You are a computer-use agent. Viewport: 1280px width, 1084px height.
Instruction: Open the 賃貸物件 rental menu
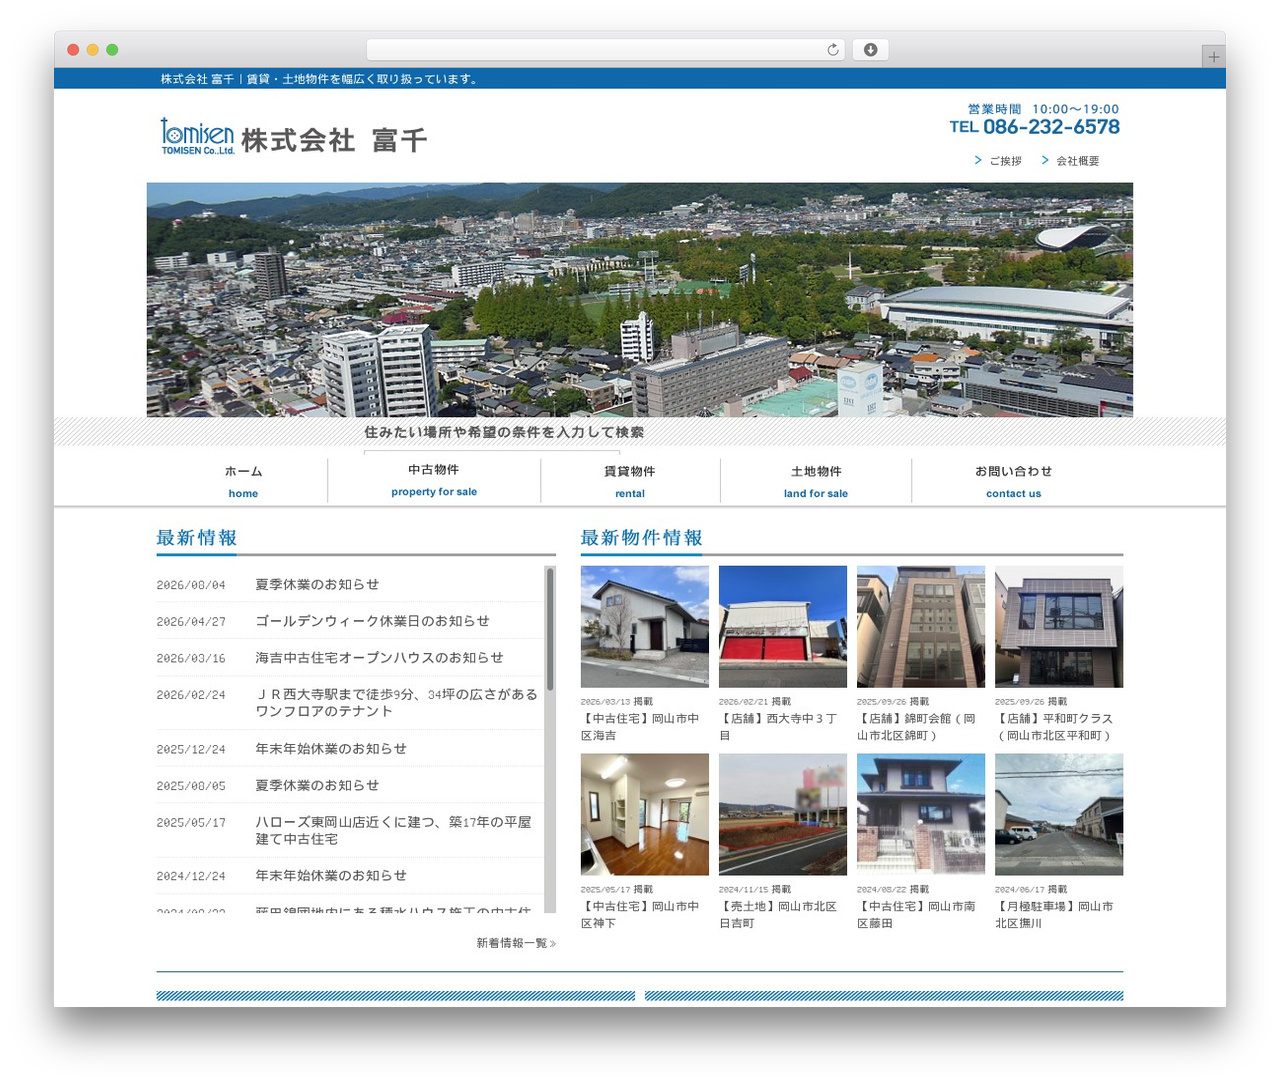(630, 481)
